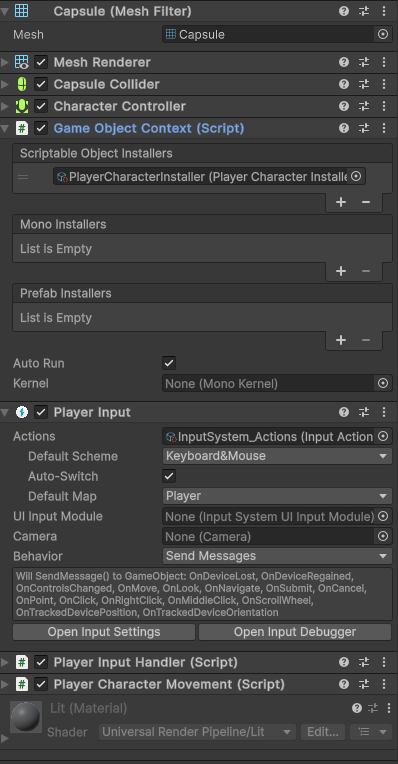Add an entry to Scriptable Object Installers

point(341,202)
